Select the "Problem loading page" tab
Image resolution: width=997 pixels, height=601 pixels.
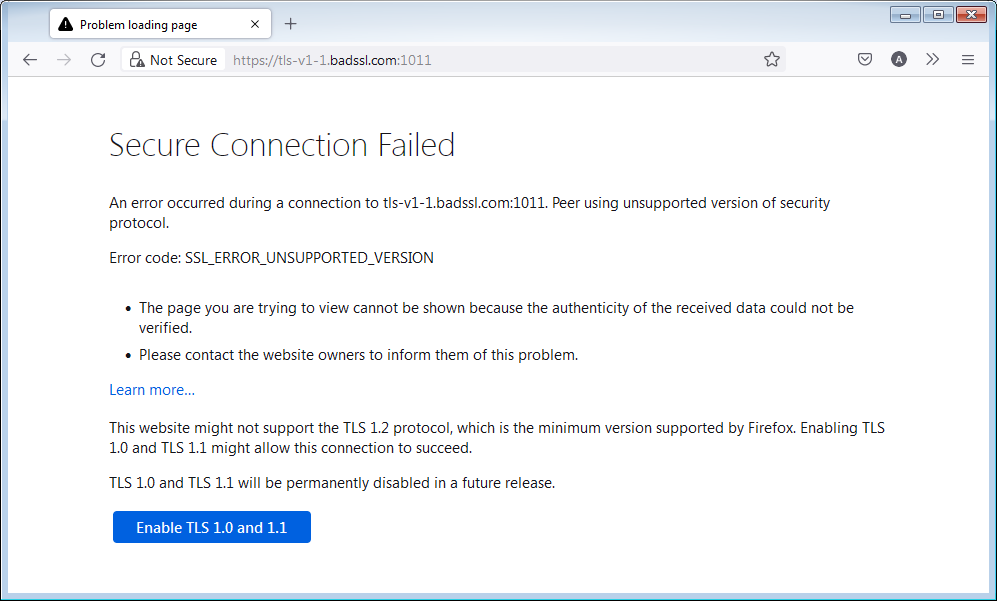[x=140, y=24]
